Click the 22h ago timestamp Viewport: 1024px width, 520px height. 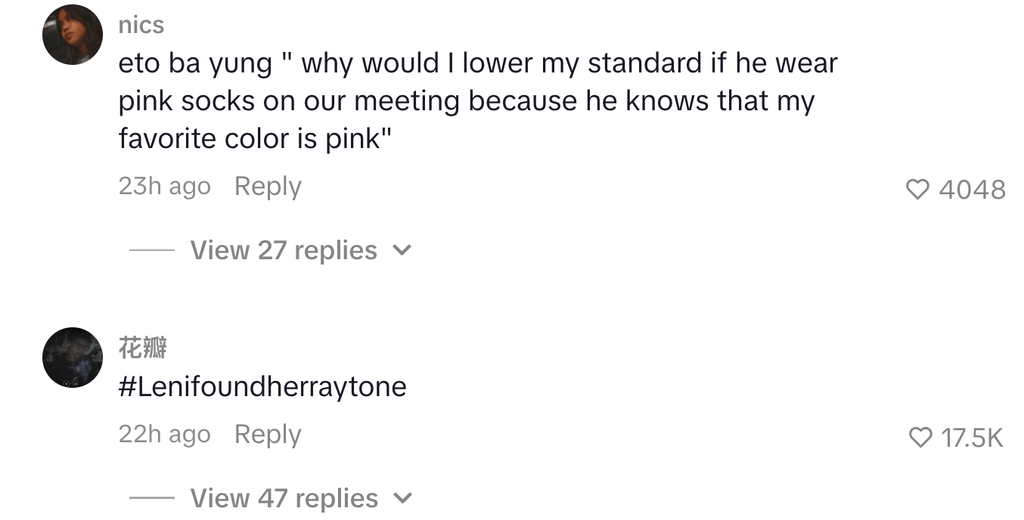coord(164,435)
